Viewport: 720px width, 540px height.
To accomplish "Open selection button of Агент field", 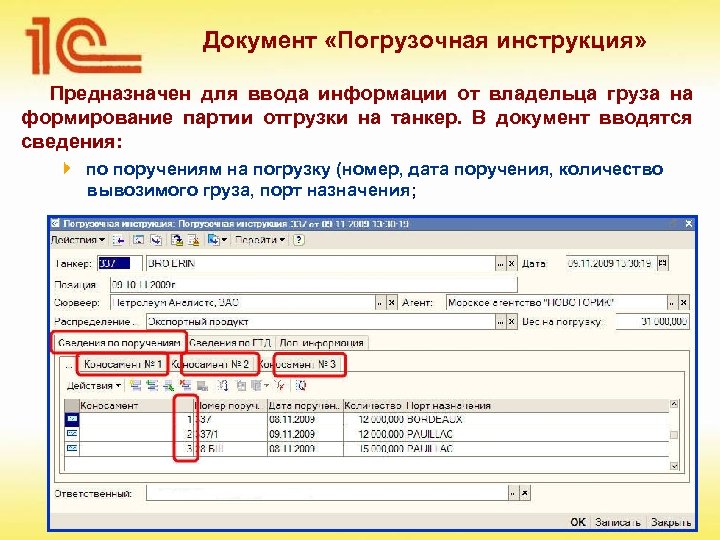I will tap(672, 303).
